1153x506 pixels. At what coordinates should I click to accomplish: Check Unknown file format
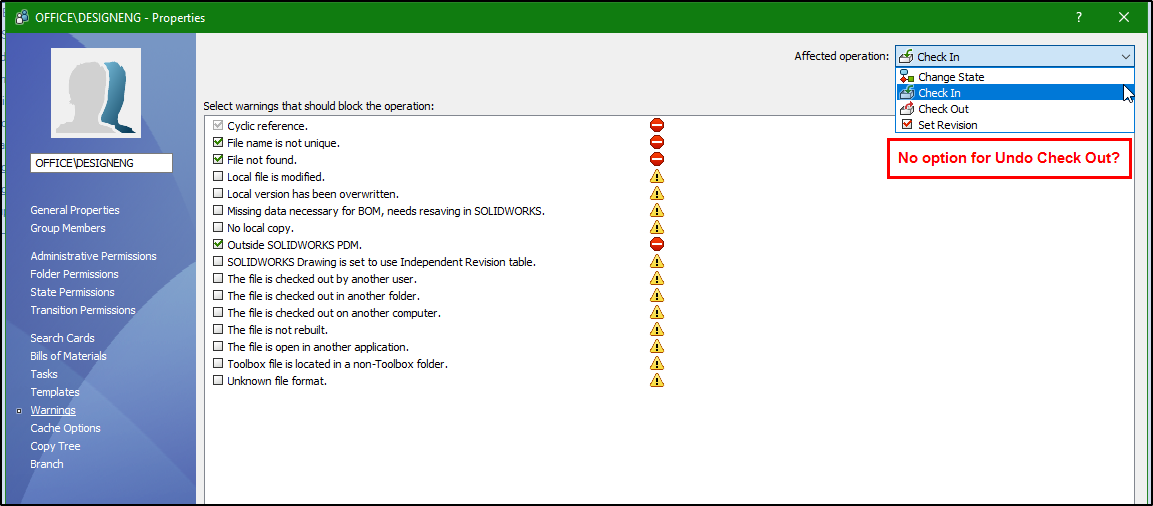point(218,380)
